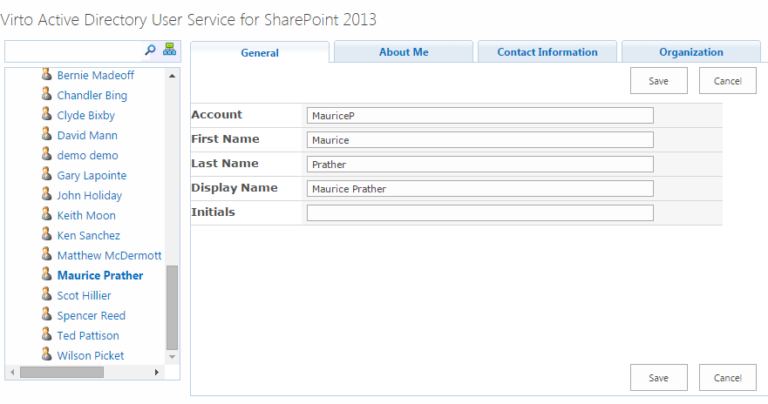Click the user search text box
The width and height of the screenshot is (768, 404).
click(x=75, y=50)
